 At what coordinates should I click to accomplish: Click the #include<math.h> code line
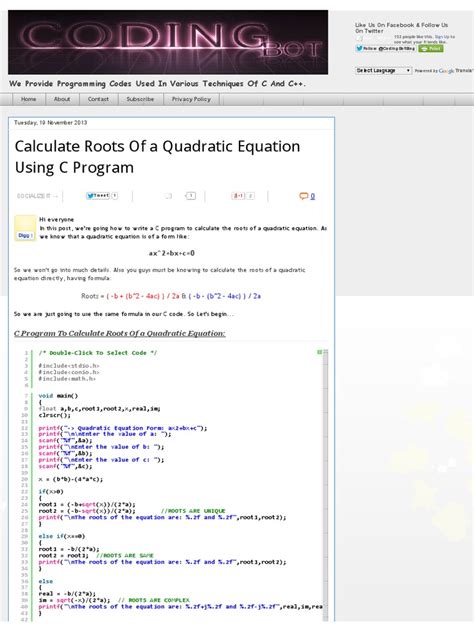point(67,378)
